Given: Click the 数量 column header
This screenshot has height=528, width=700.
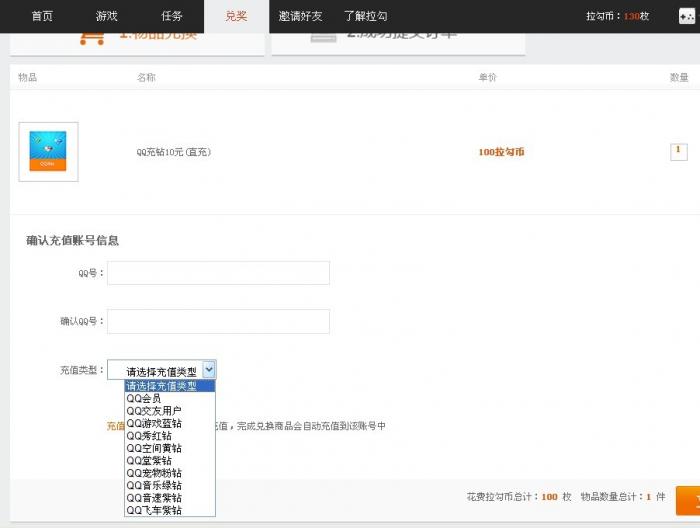Looking at the screenshot, I should click(679, 77).
